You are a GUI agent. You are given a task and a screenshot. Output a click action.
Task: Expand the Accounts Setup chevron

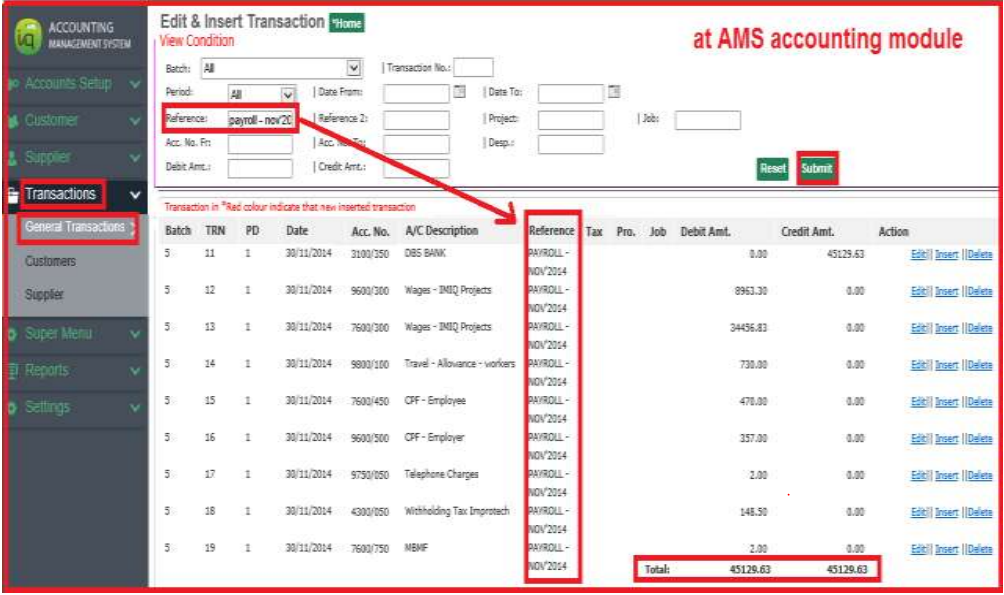click(135, 84)
